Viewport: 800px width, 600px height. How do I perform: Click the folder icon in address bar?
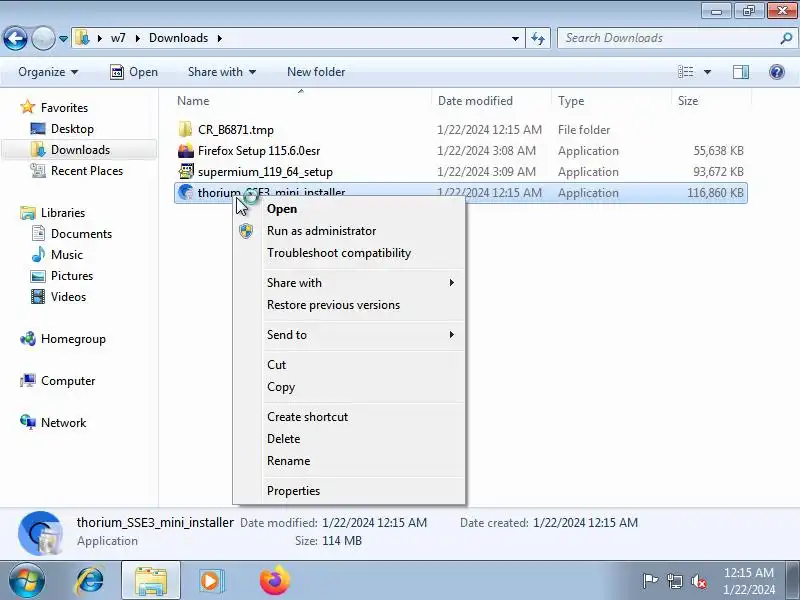(x=82, y=38)
